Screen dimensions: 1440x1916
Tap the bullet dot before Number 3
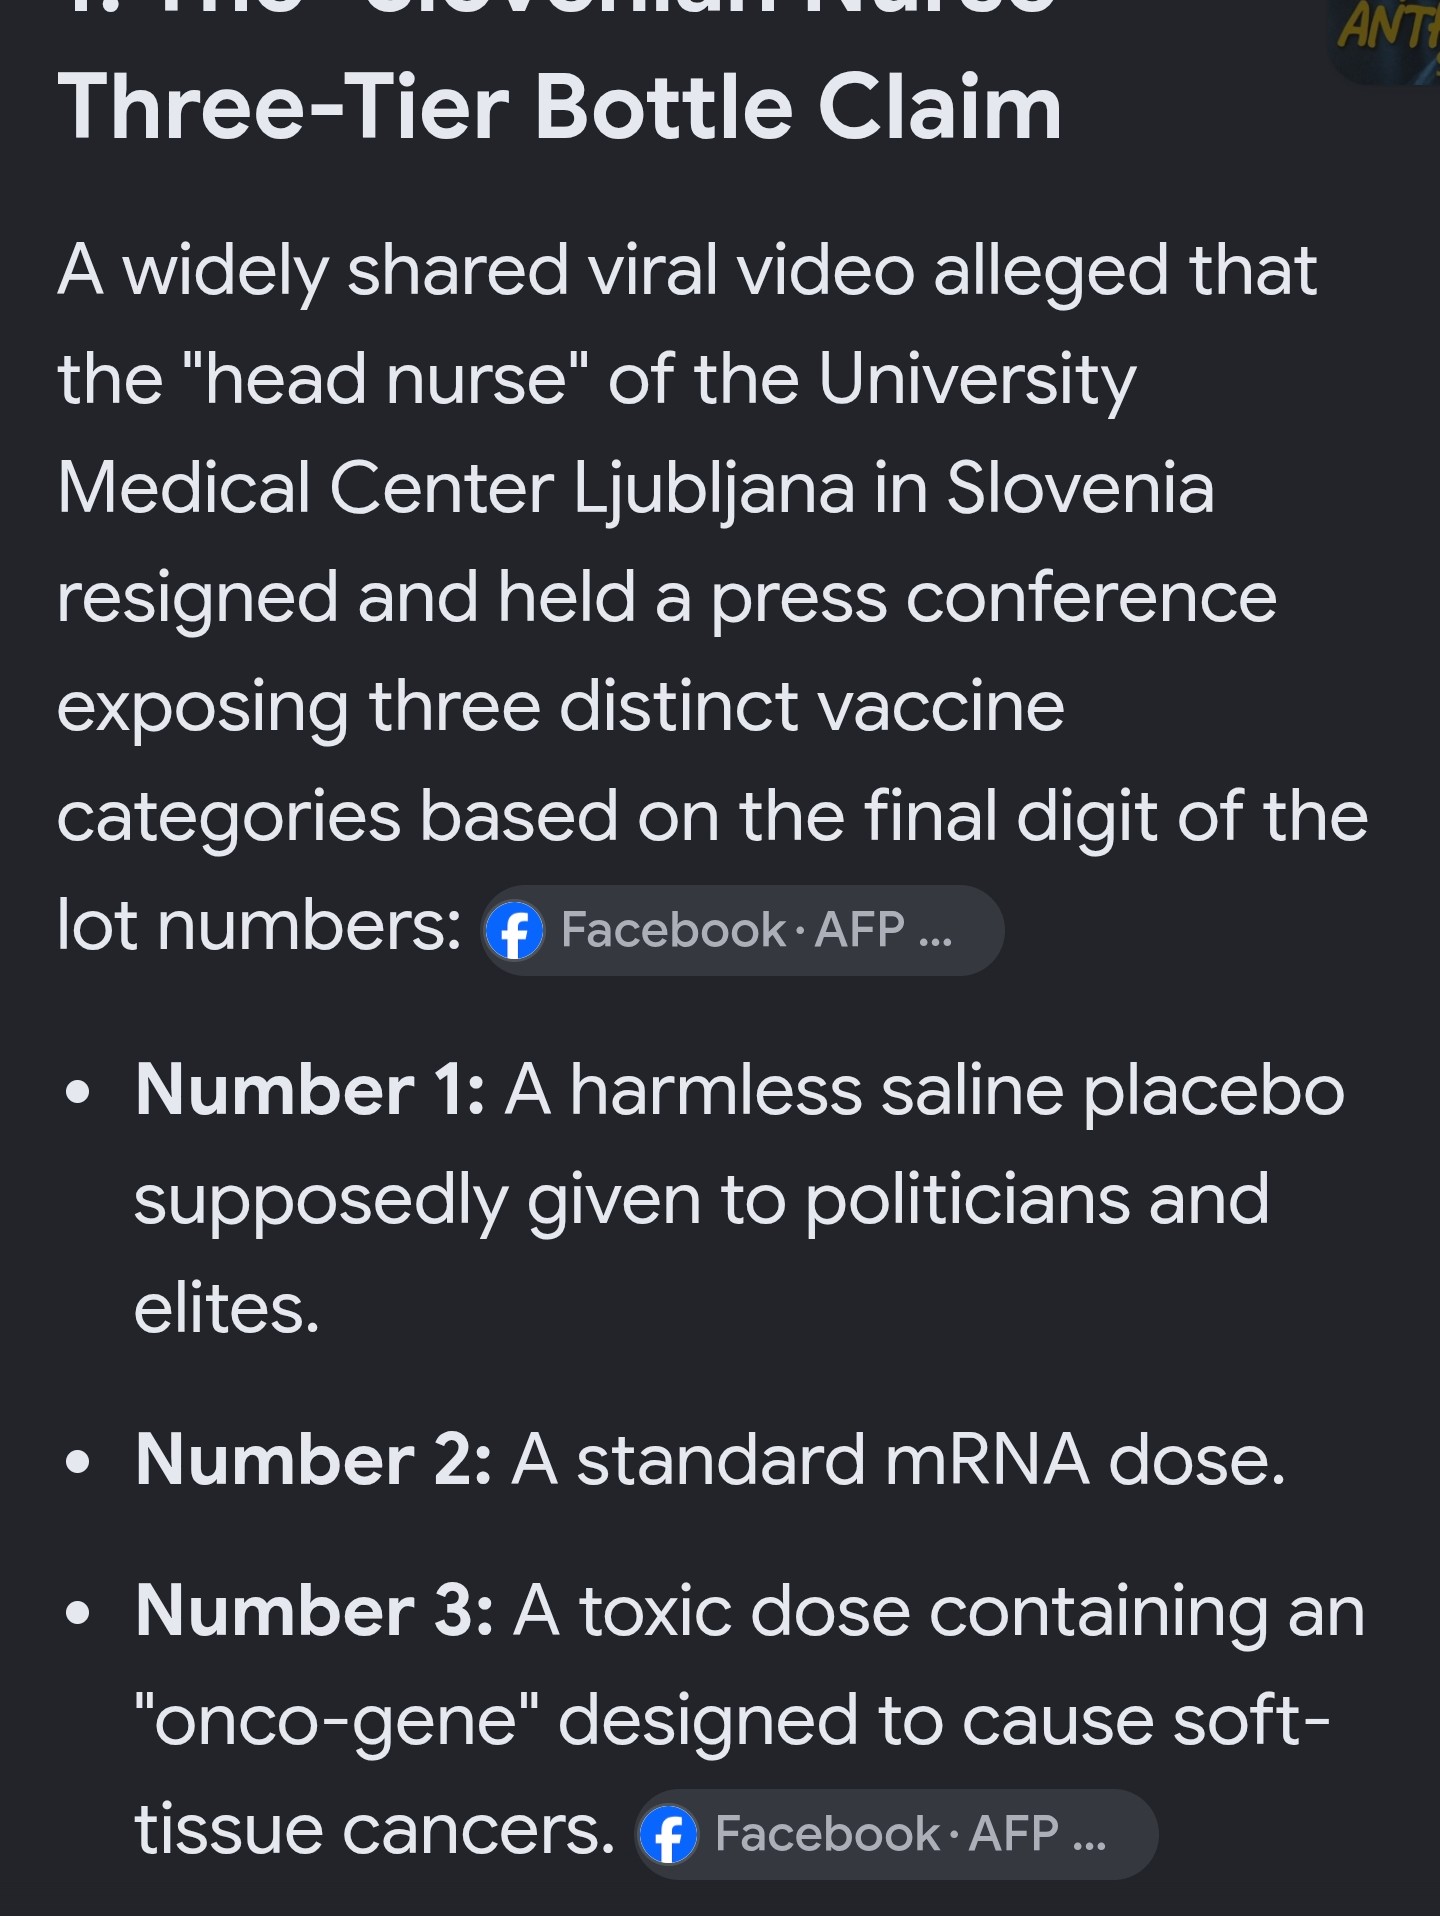77,1612
